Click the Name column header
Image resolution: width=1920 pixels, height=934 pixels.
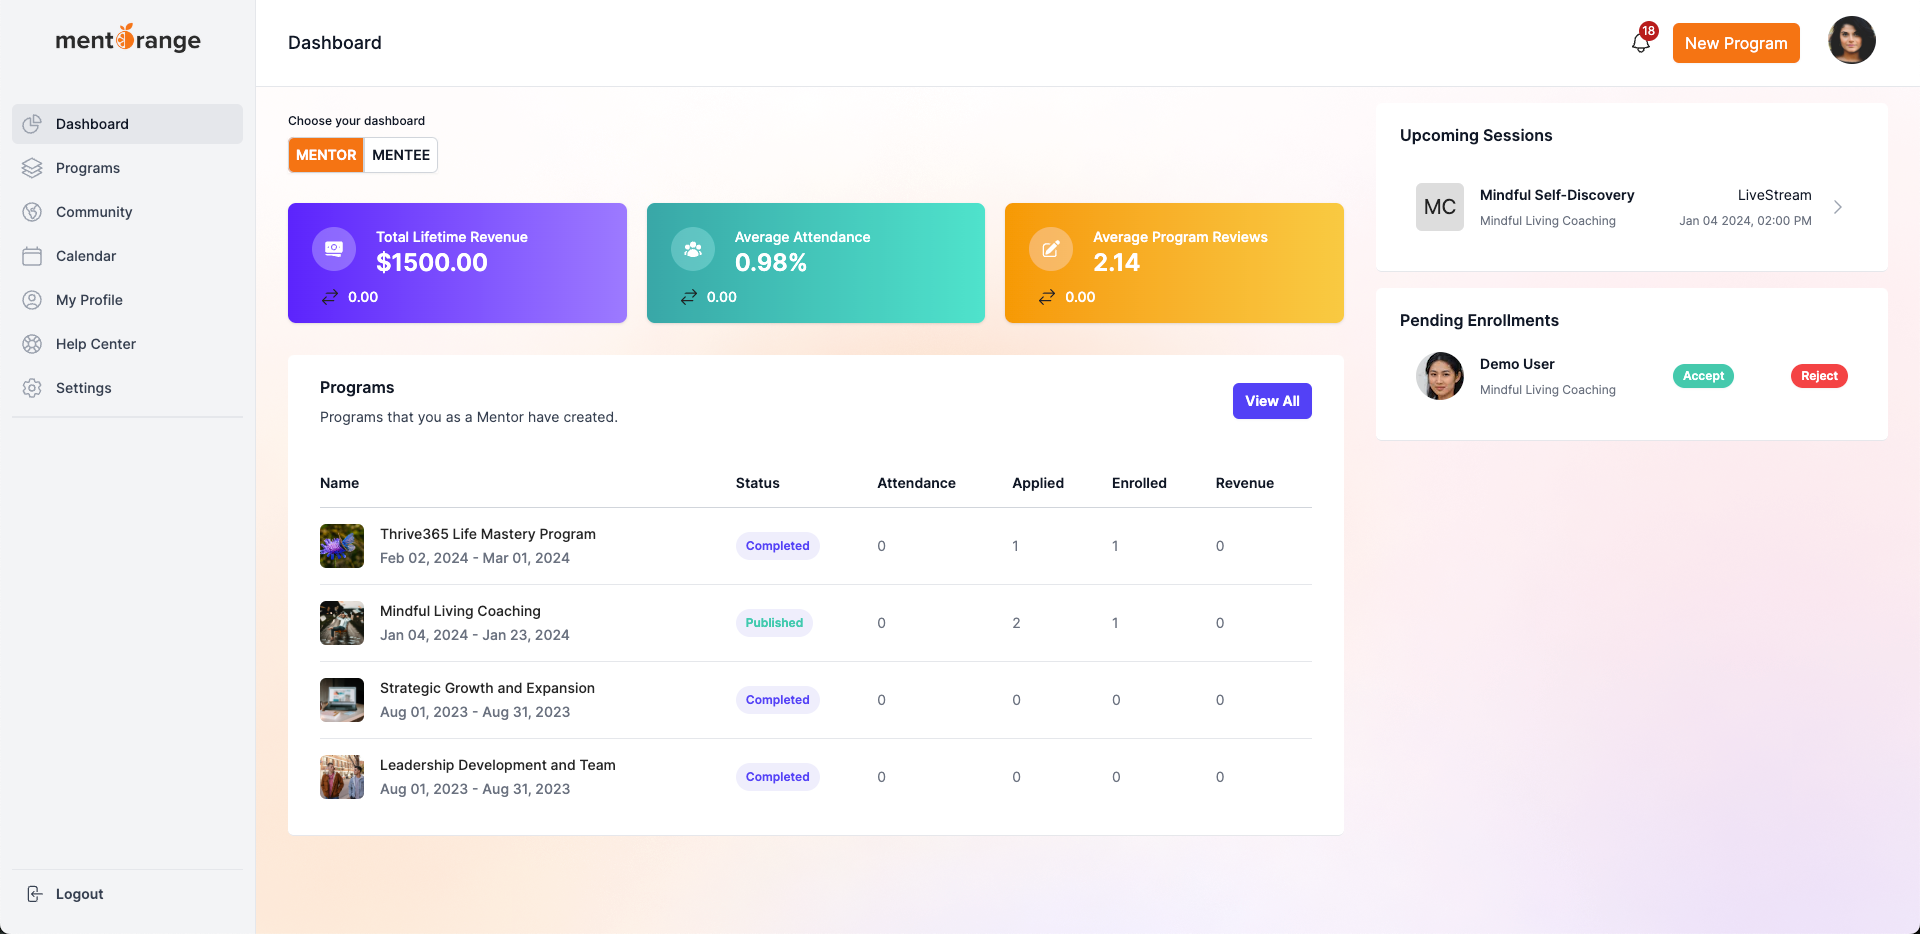pyautogui.click(x=339, y=483)
